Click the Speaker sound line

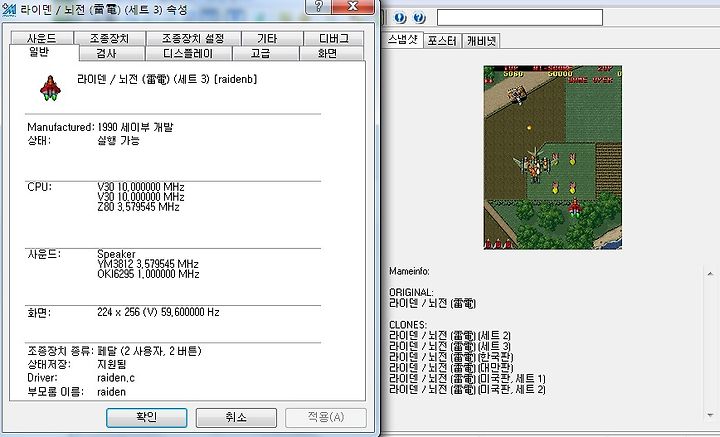[x=116, y=254]
